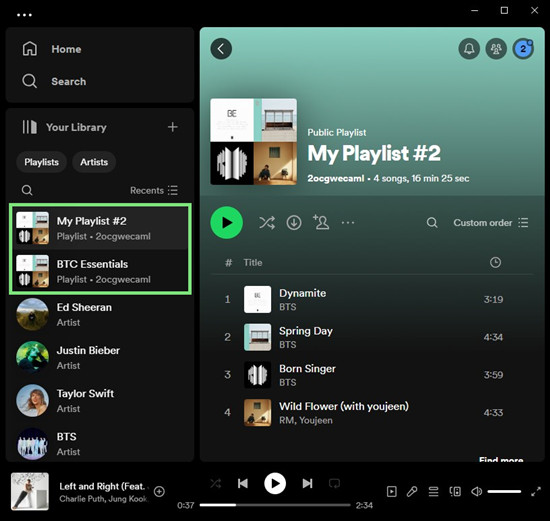Open Search in the sidebar
Viewport: 550px width, 521px height.
pos(54,81)
